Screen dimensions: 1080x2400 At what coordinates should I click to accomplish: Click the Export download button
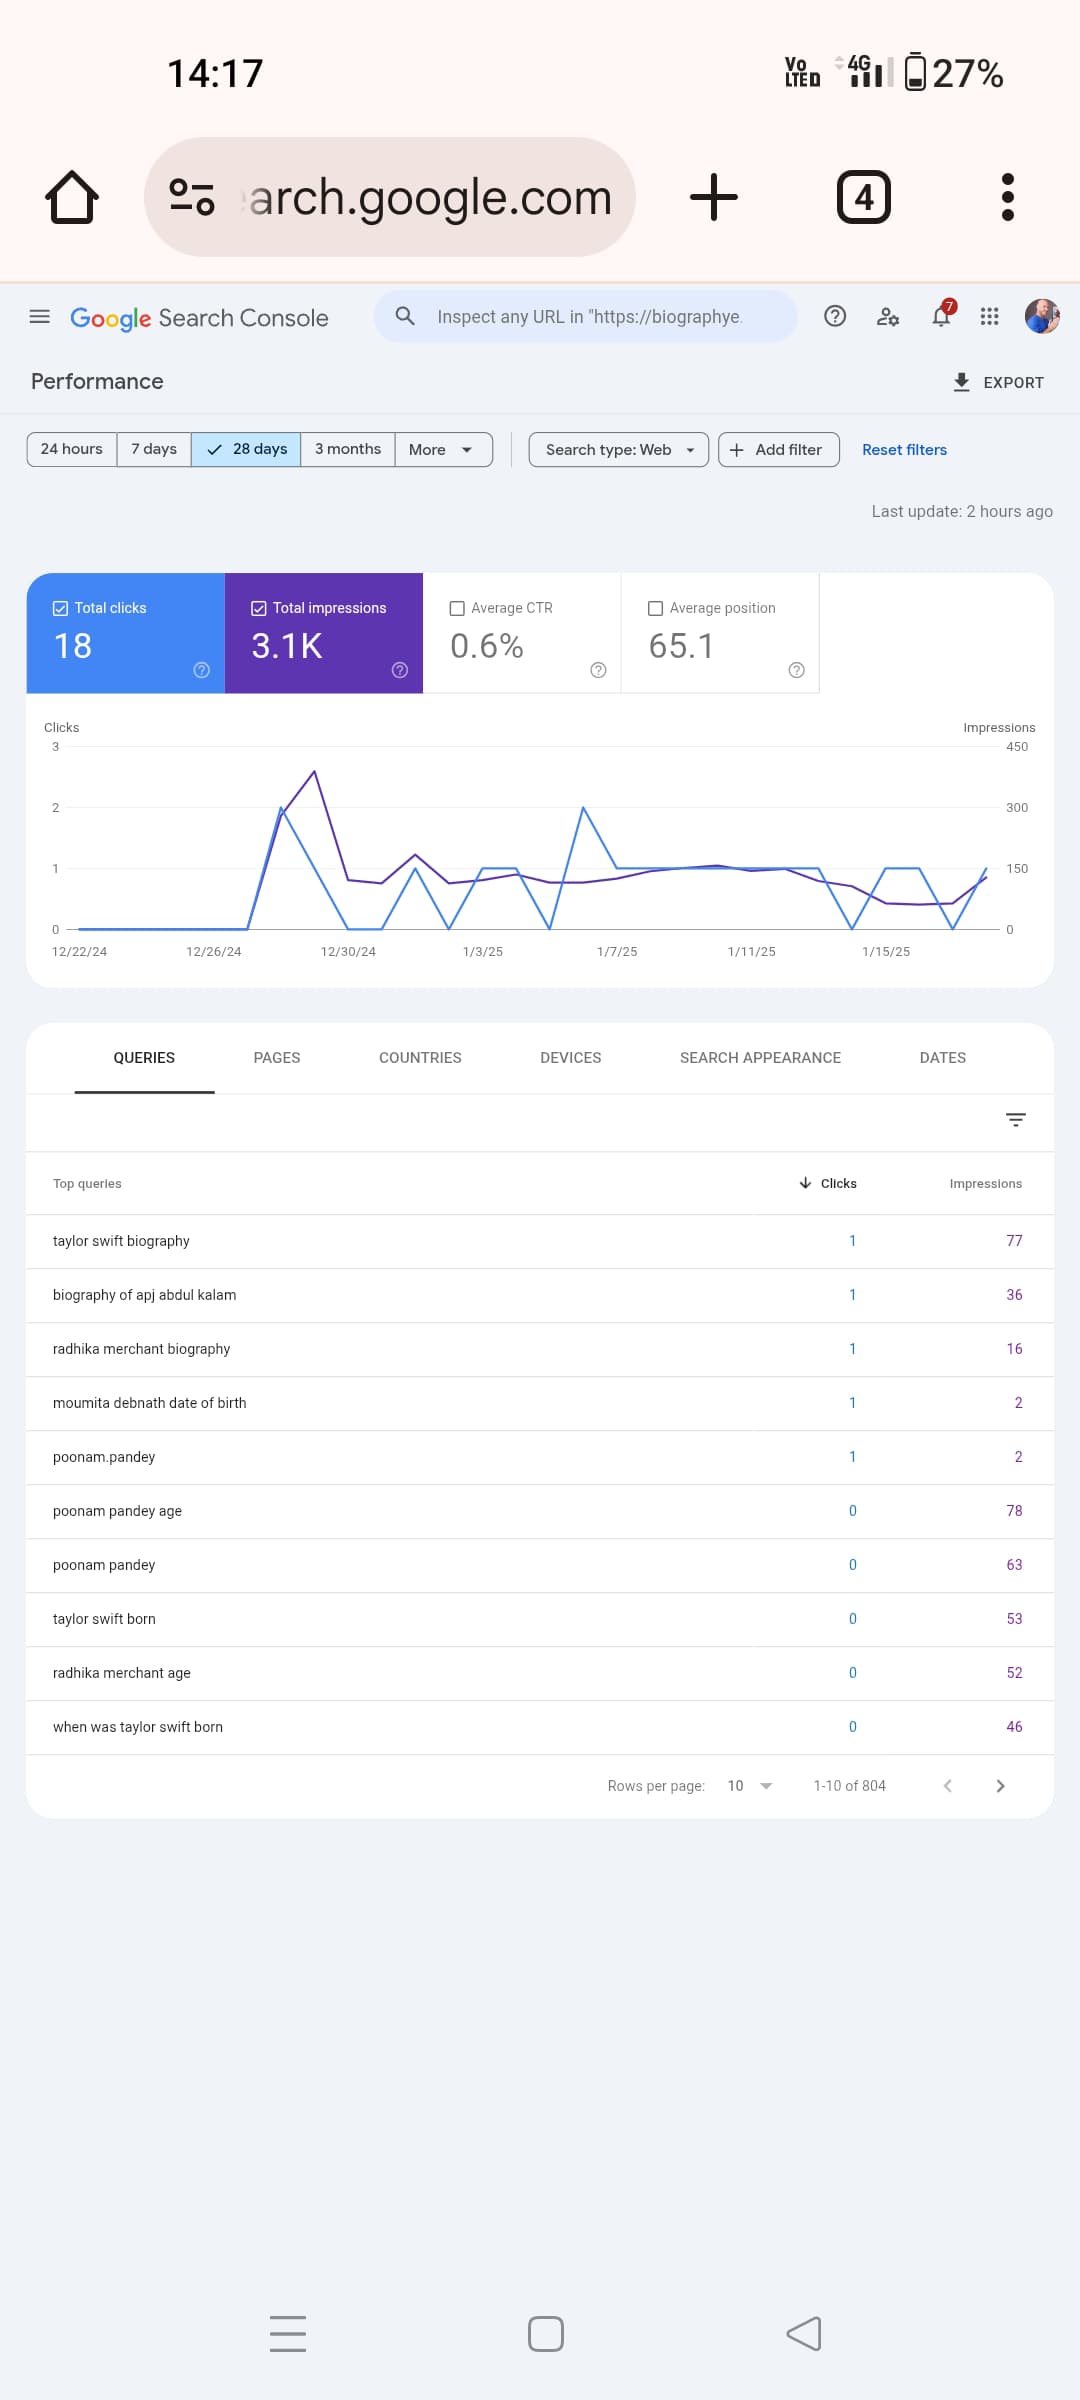coord(998,382)
